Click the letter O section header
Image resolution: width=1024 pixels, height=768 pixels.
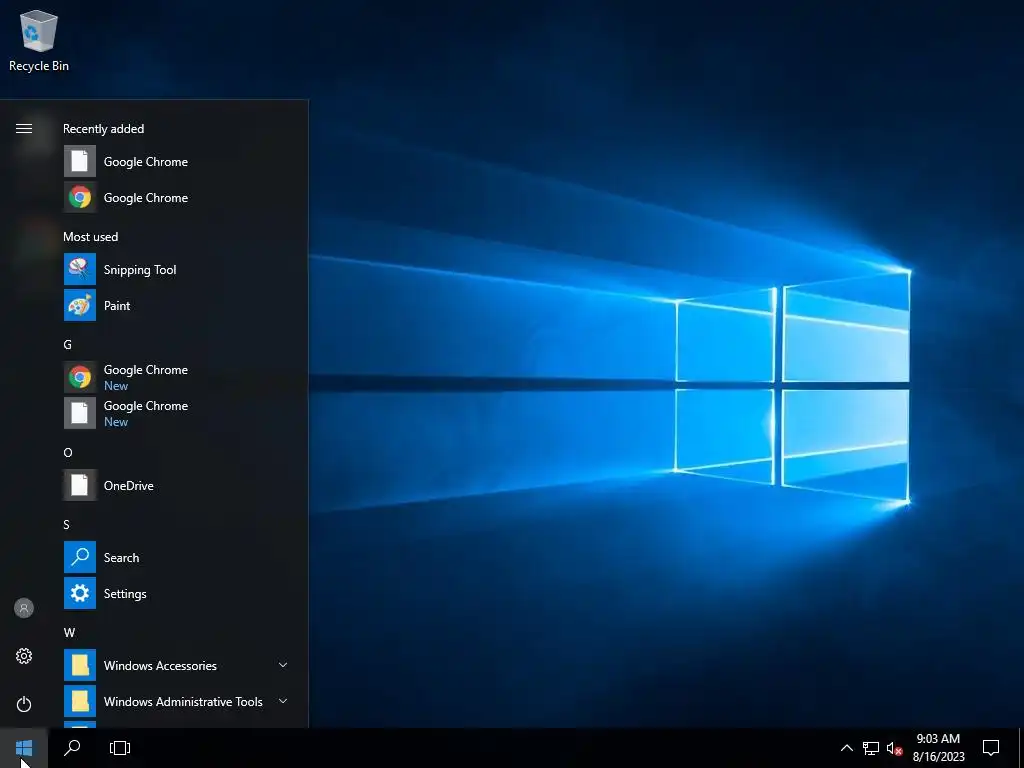67,453
